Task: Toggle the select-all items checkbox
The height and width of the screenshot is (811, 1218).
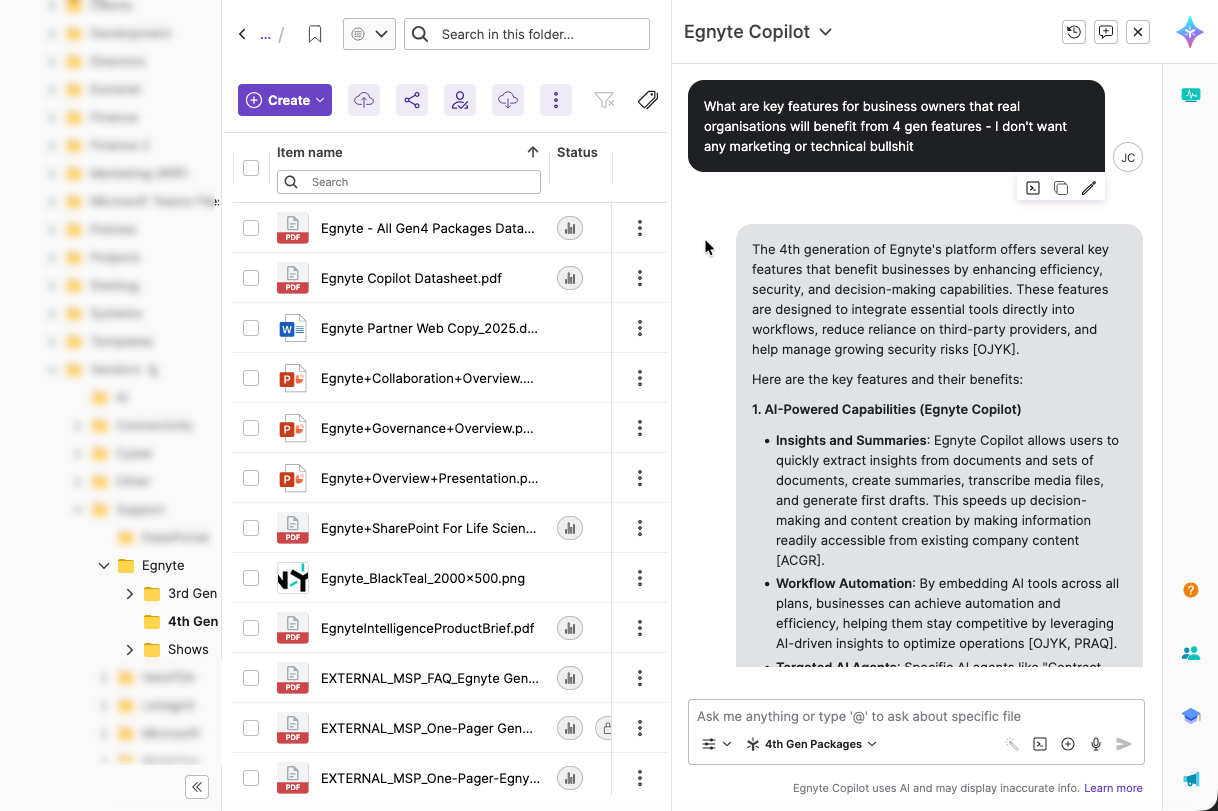Action: (x=251, y=168)
